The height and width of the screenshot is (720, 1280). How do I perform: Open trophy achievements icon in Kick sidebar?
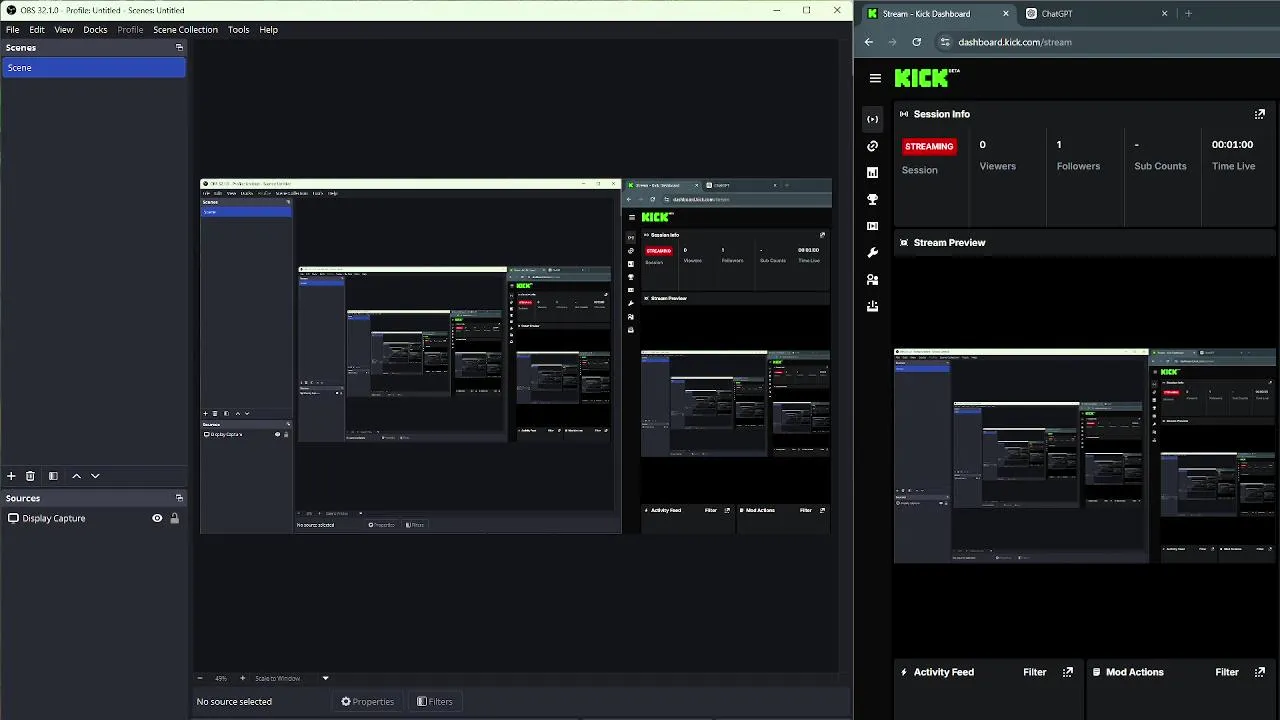(873, 199)
